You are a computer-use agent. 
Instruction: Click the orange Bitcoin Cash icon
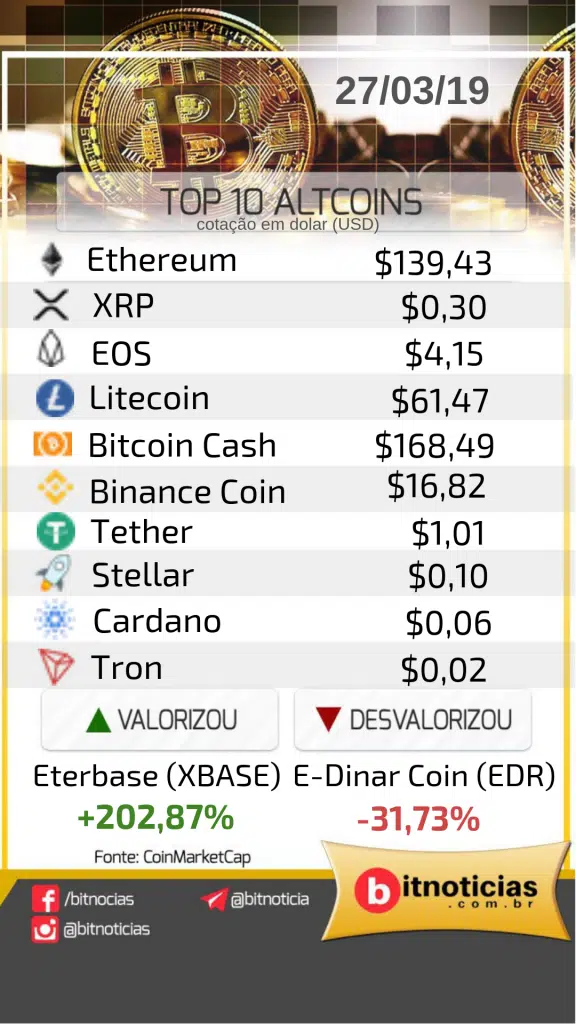53,445
